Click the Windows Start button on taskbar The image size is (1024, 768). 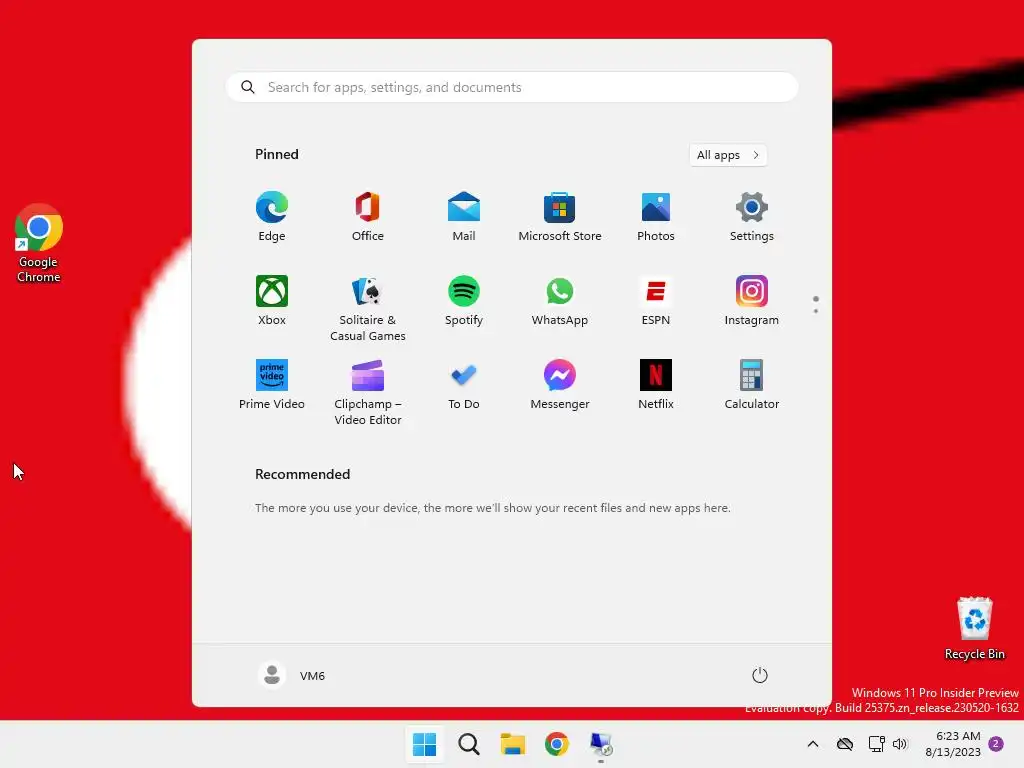click(424, 744)
